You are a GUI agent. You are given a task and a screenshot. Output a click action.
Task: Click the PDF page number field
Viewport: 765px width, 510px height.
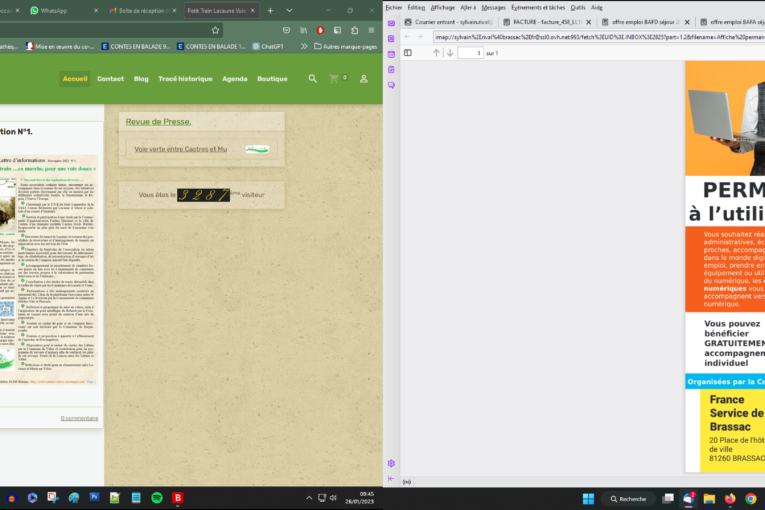coord(469,52)
